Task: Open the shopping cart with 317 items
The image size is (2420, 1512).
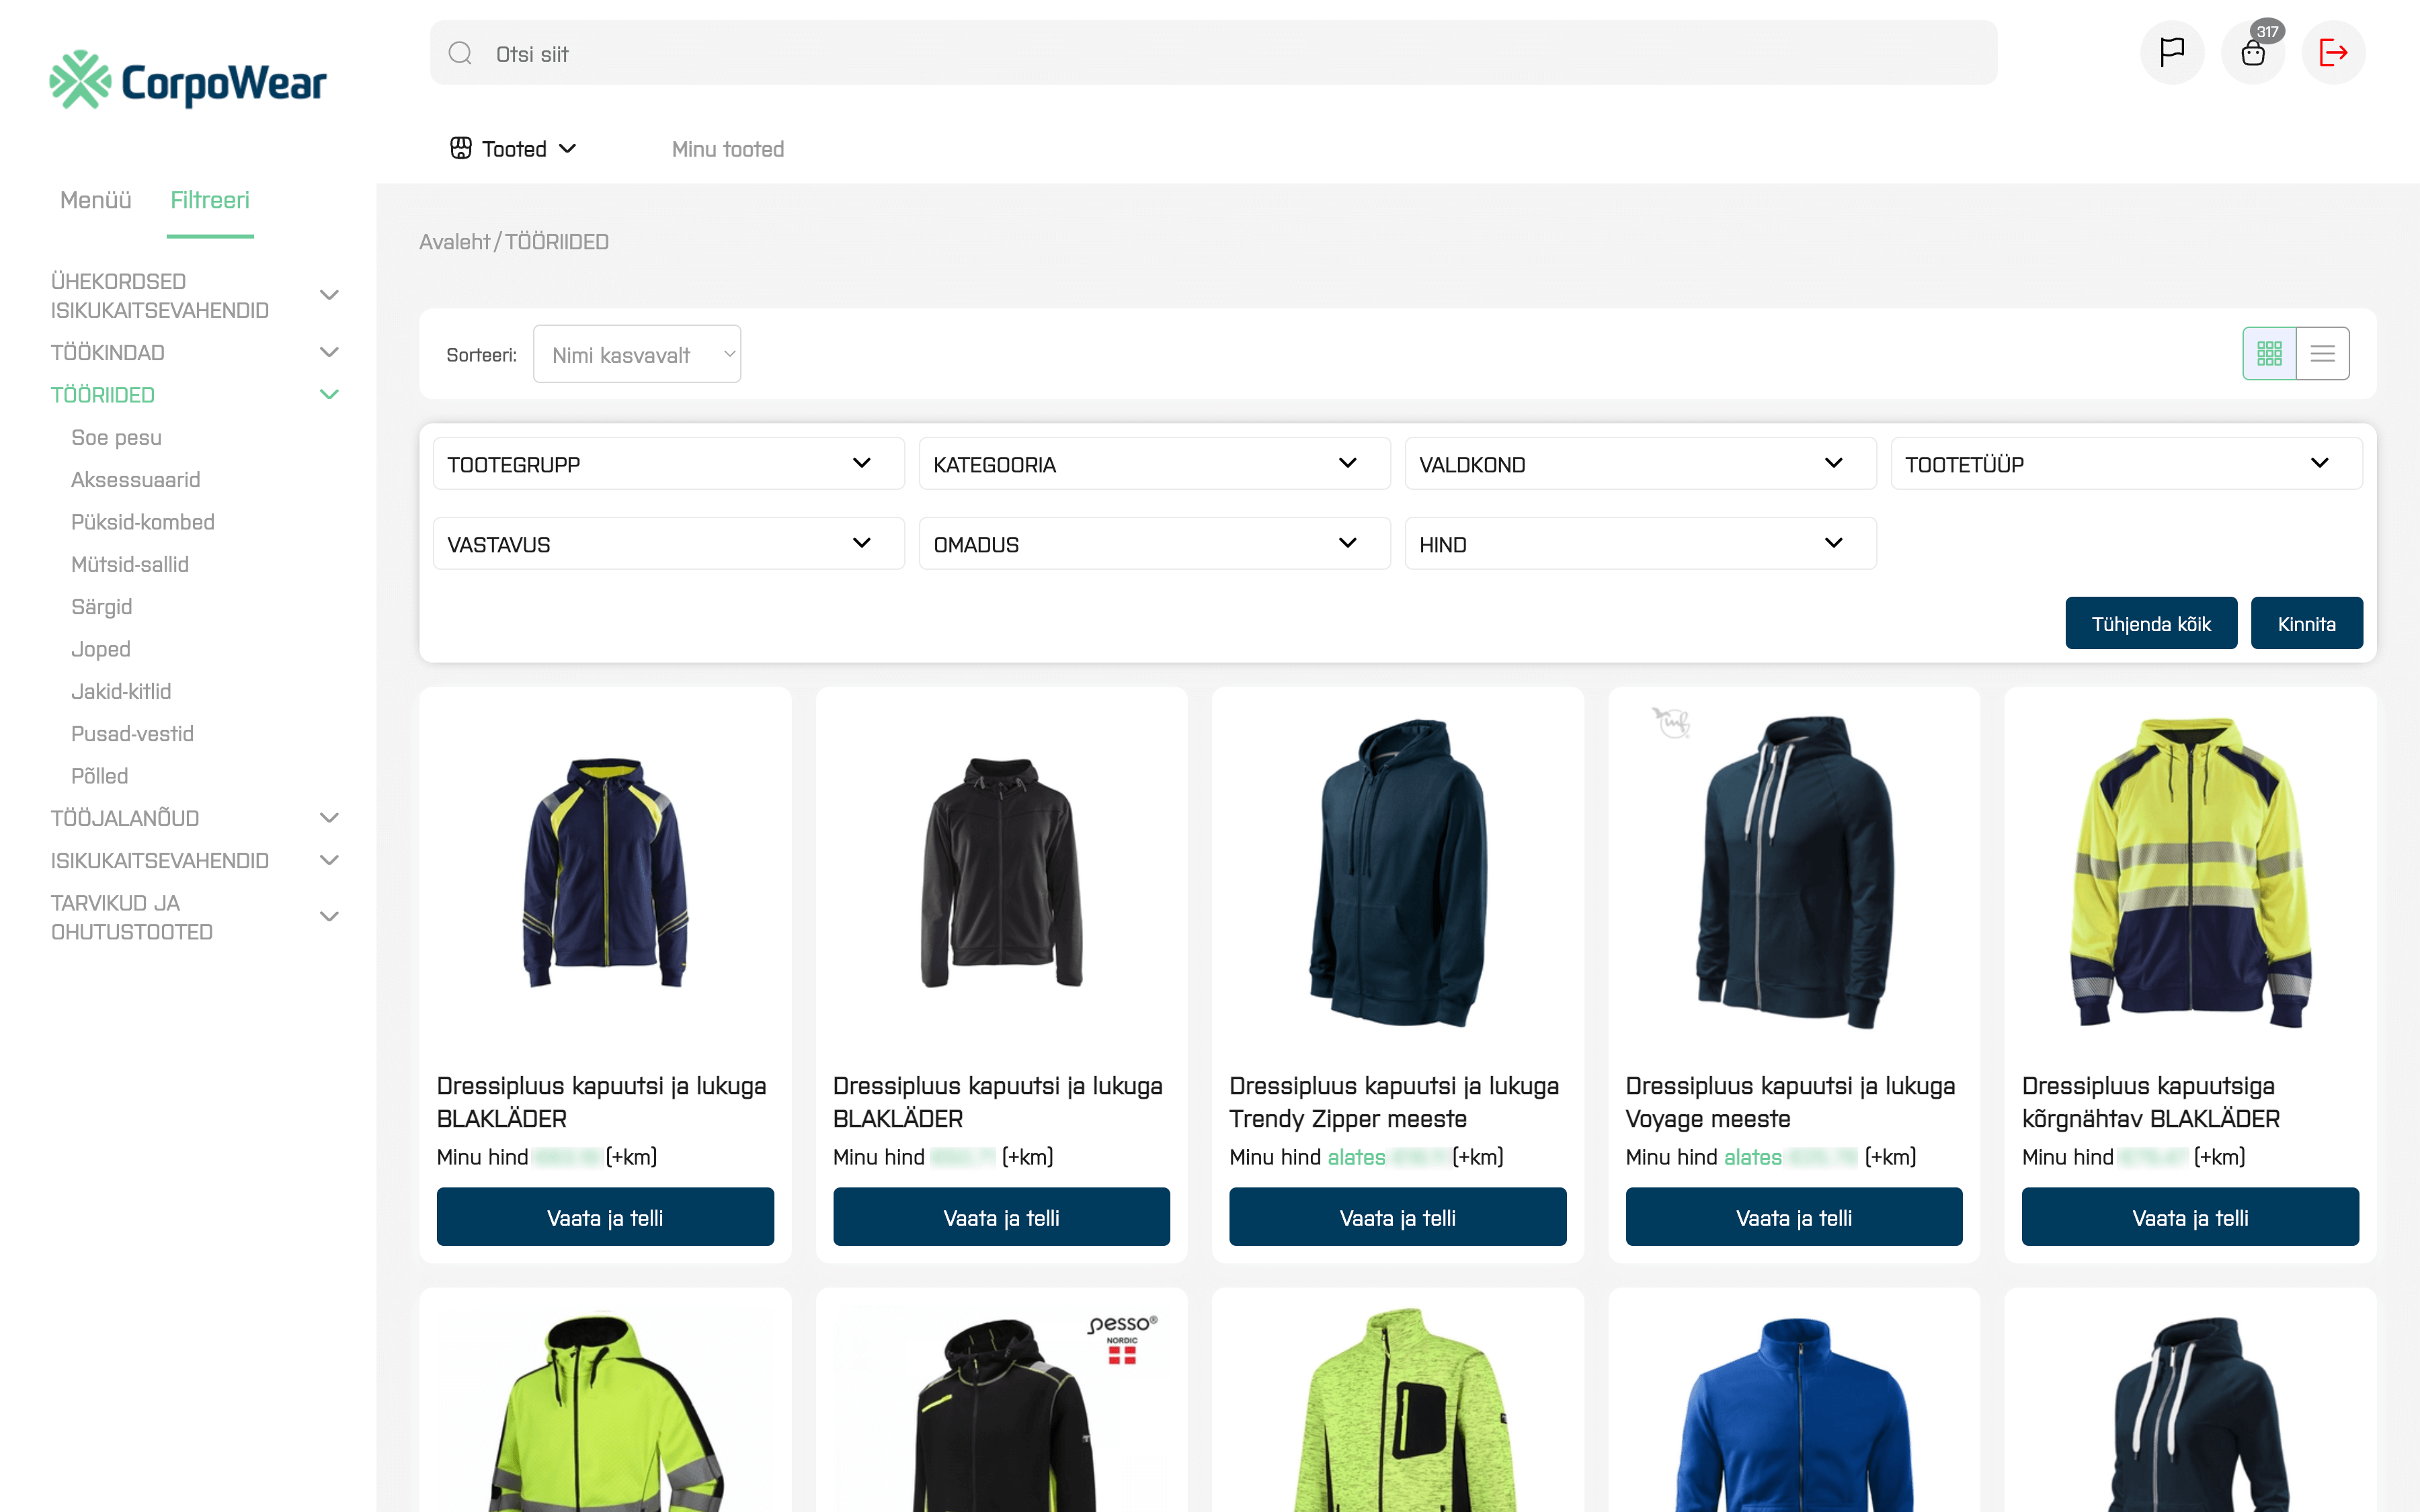Action: (x=2252, y=52)
